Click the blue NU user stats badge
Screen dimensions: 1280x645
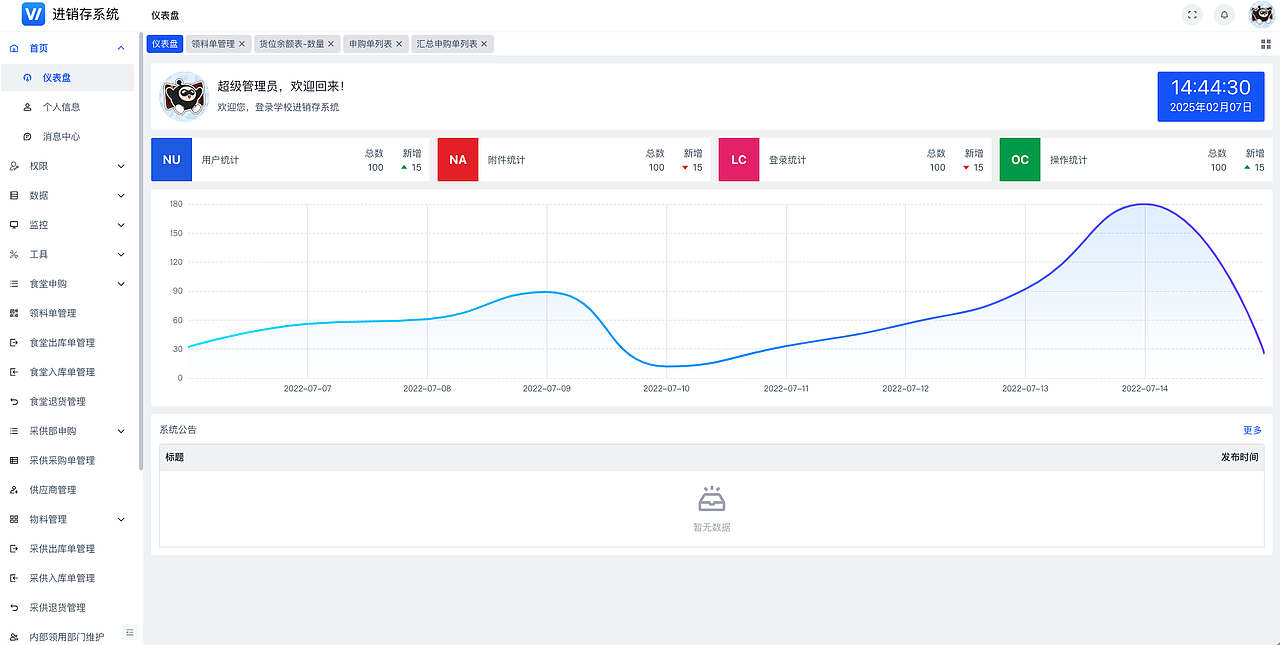[x=171, y=160]
